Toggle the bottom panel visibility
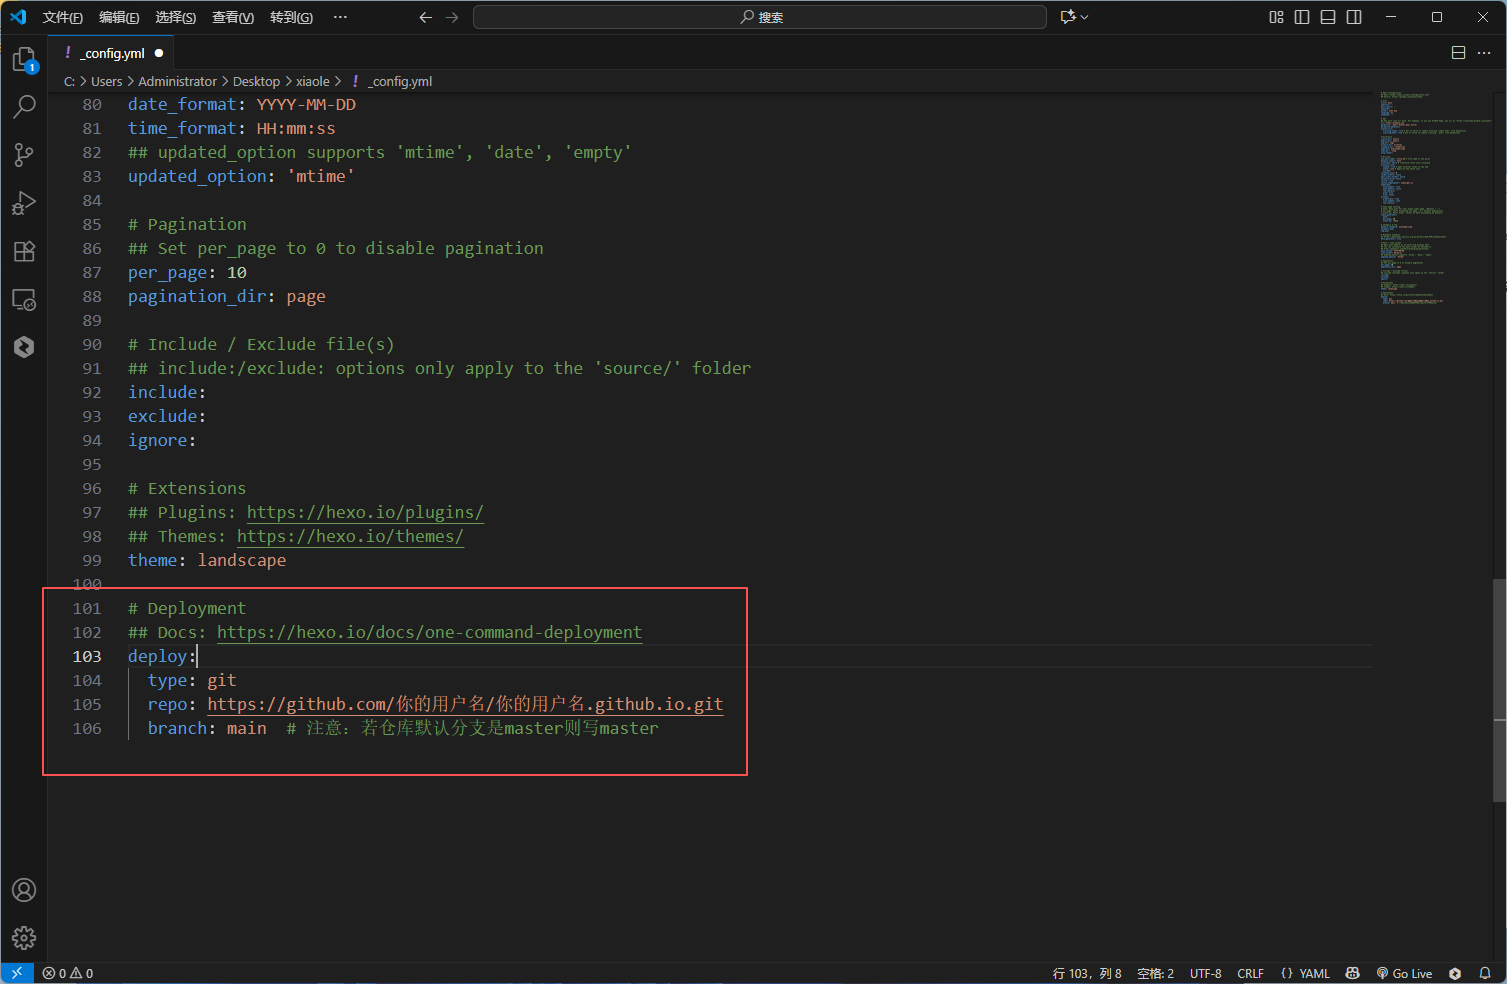The height and width of the screenshot is (984, 1507). pos(1328,17)
